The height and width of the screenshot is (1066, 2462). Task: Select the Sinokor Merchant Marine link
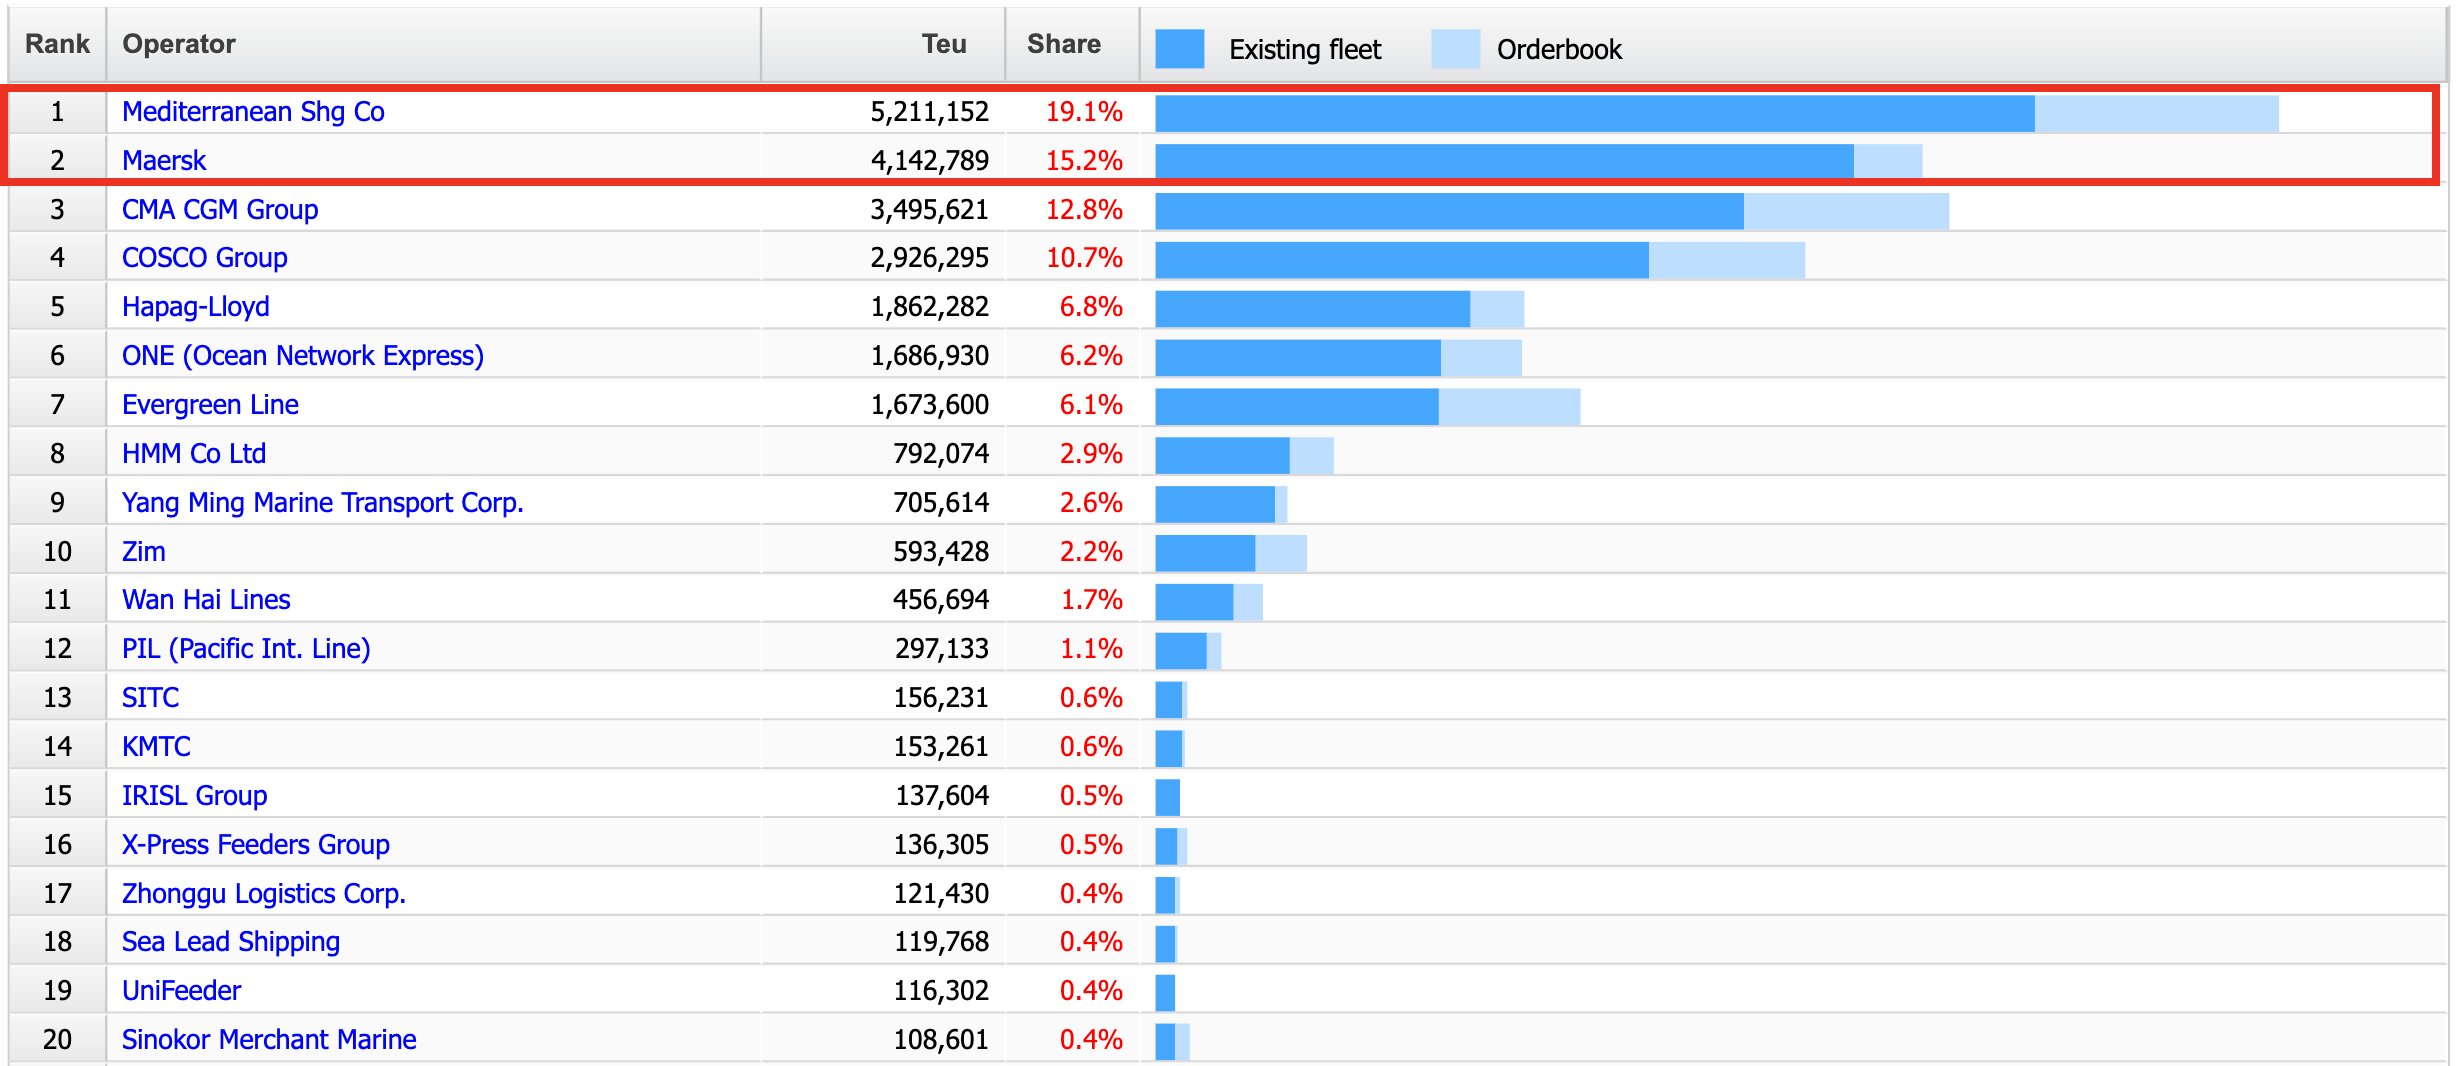click(x=269, y=1039)
